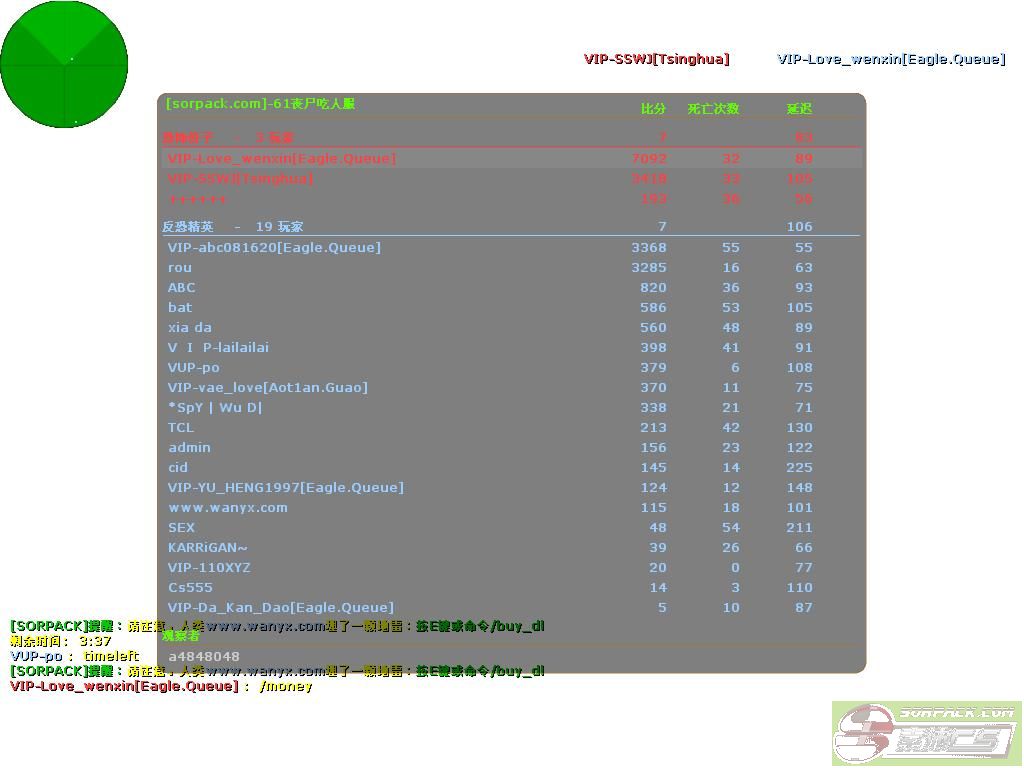
Task: Click VIP-SSWJ[Tsinghua] name at the top
Action: click(x=656, y=59)
